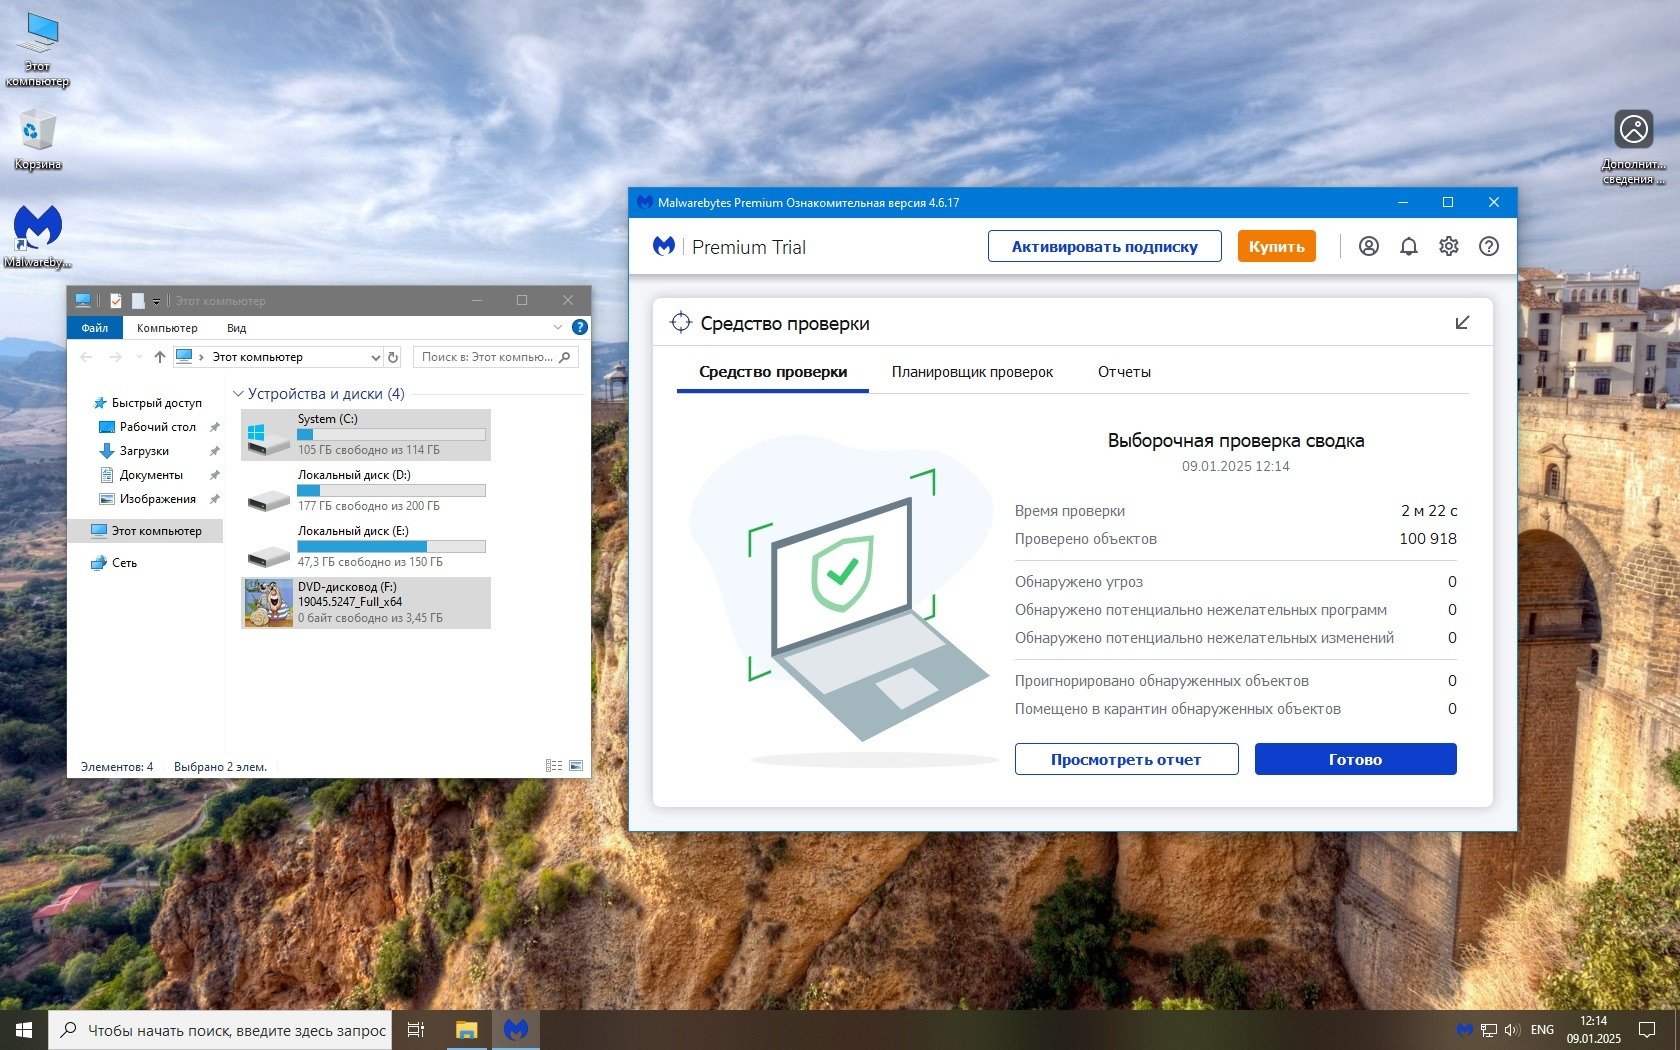Collapse the 'Устройства и диски' group

click(238, 394)
